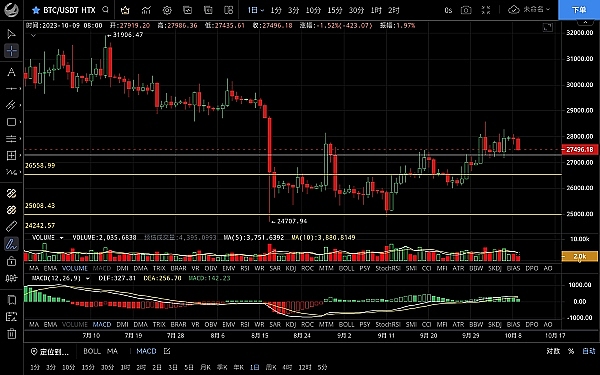Select RSI tab in the volume indicator row

click(245, 268)
